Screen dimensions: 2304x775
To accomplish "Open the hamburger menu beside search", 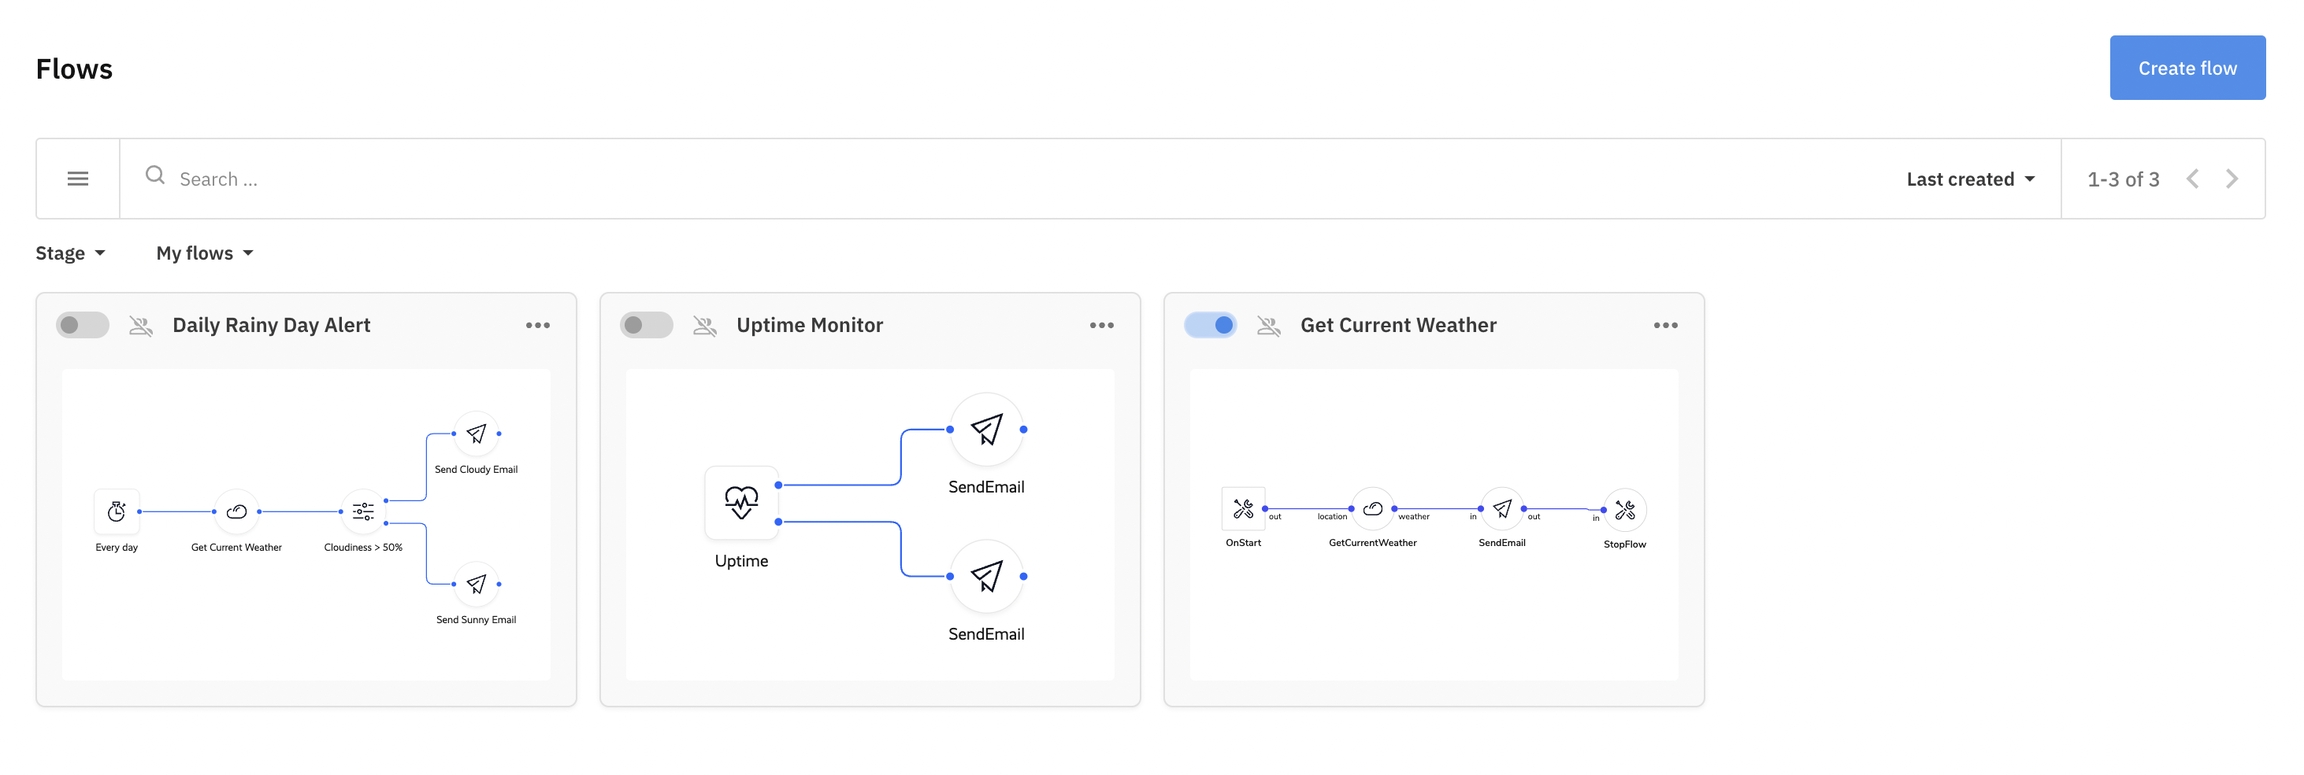I will pos(78,179).
